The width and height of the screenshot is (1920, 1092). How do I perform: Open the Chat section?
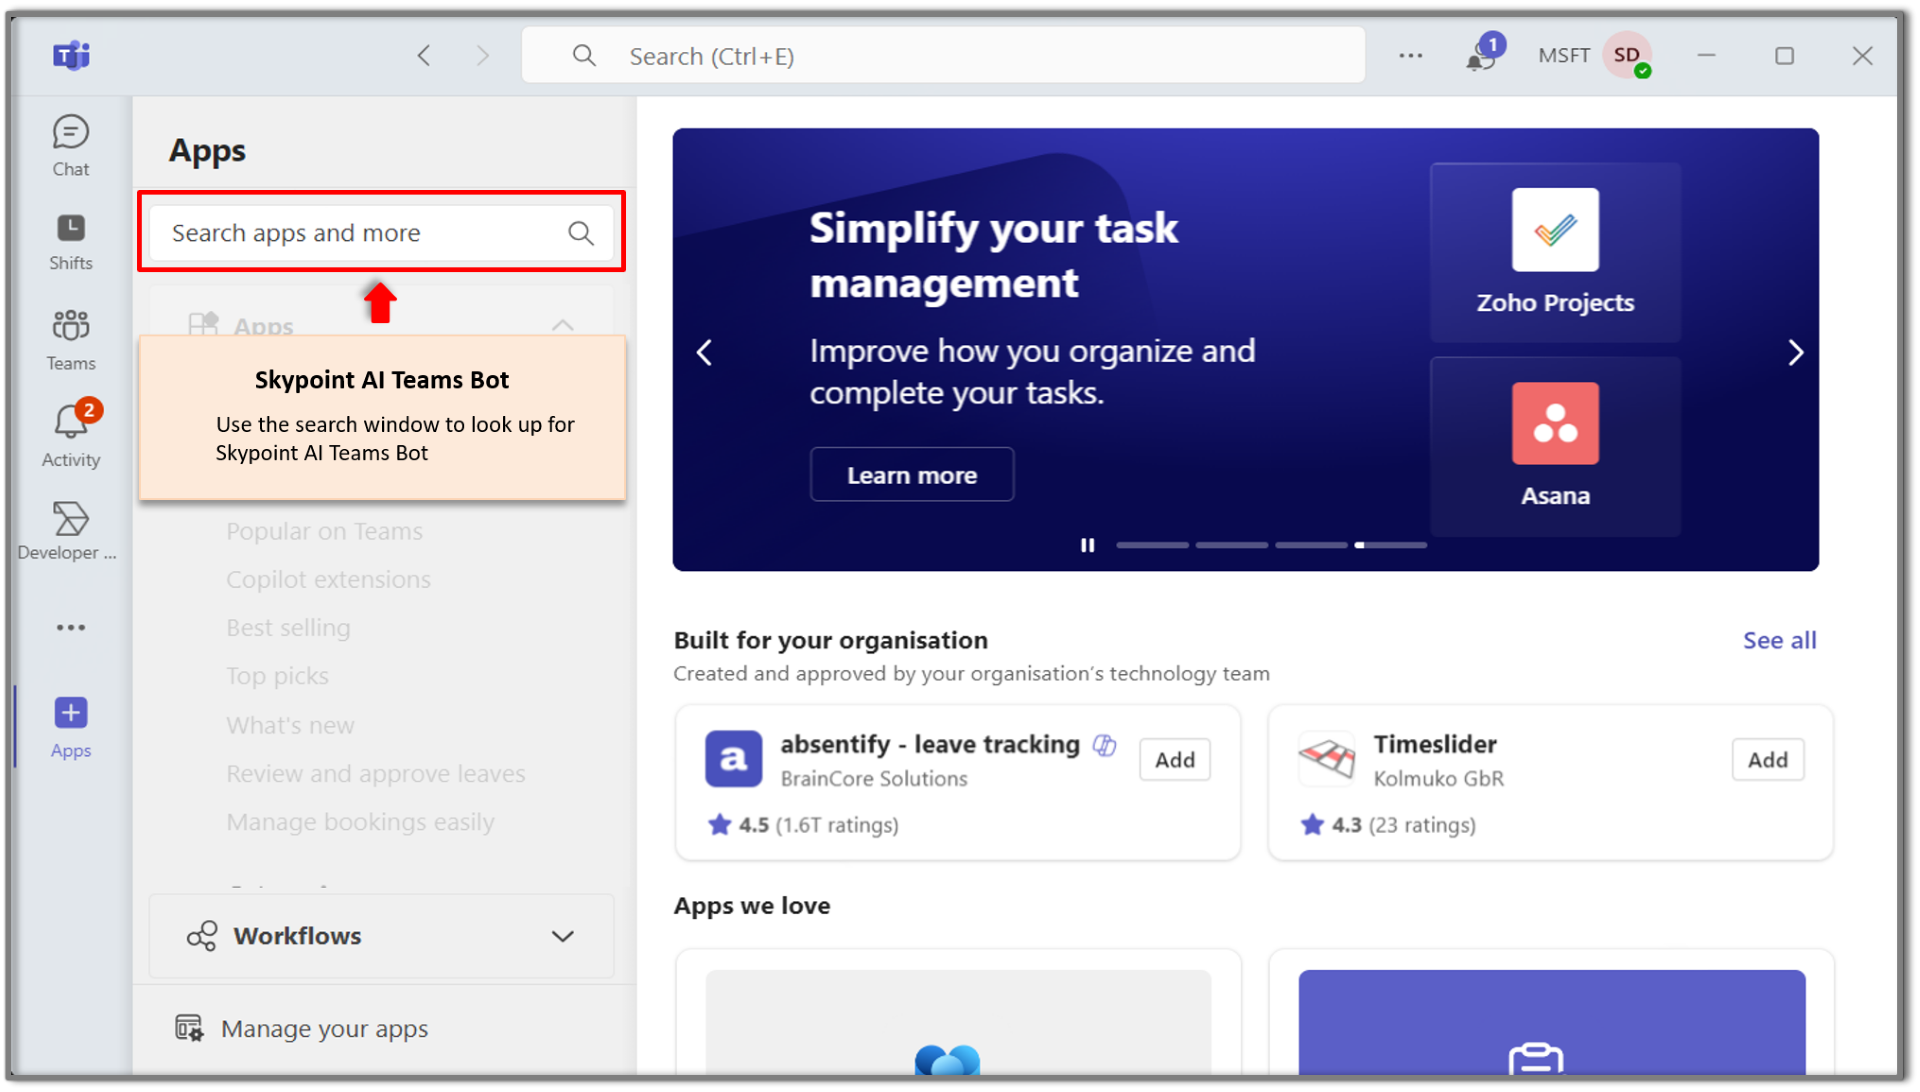70,146
